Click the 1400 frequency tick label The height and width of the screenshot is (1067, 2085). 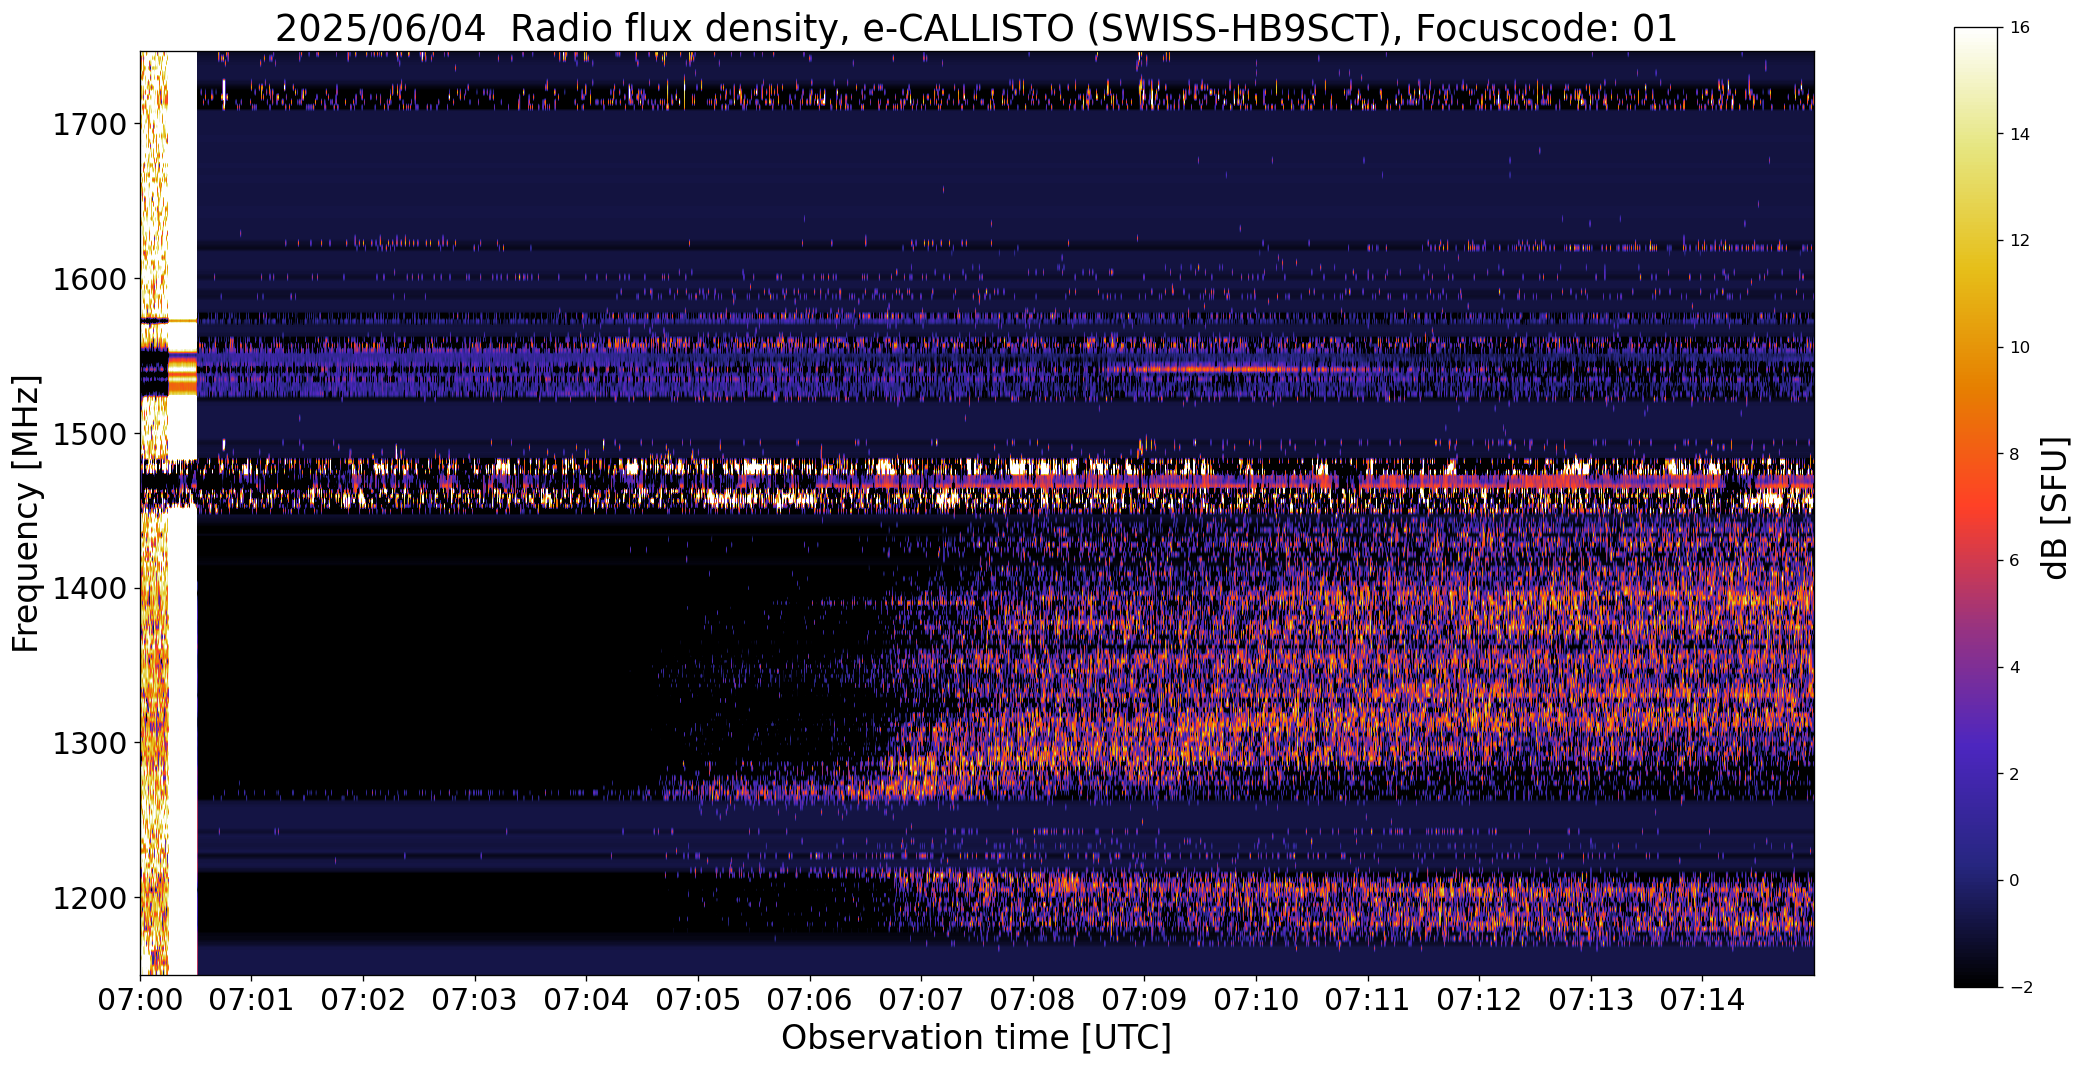pos(89,589)
